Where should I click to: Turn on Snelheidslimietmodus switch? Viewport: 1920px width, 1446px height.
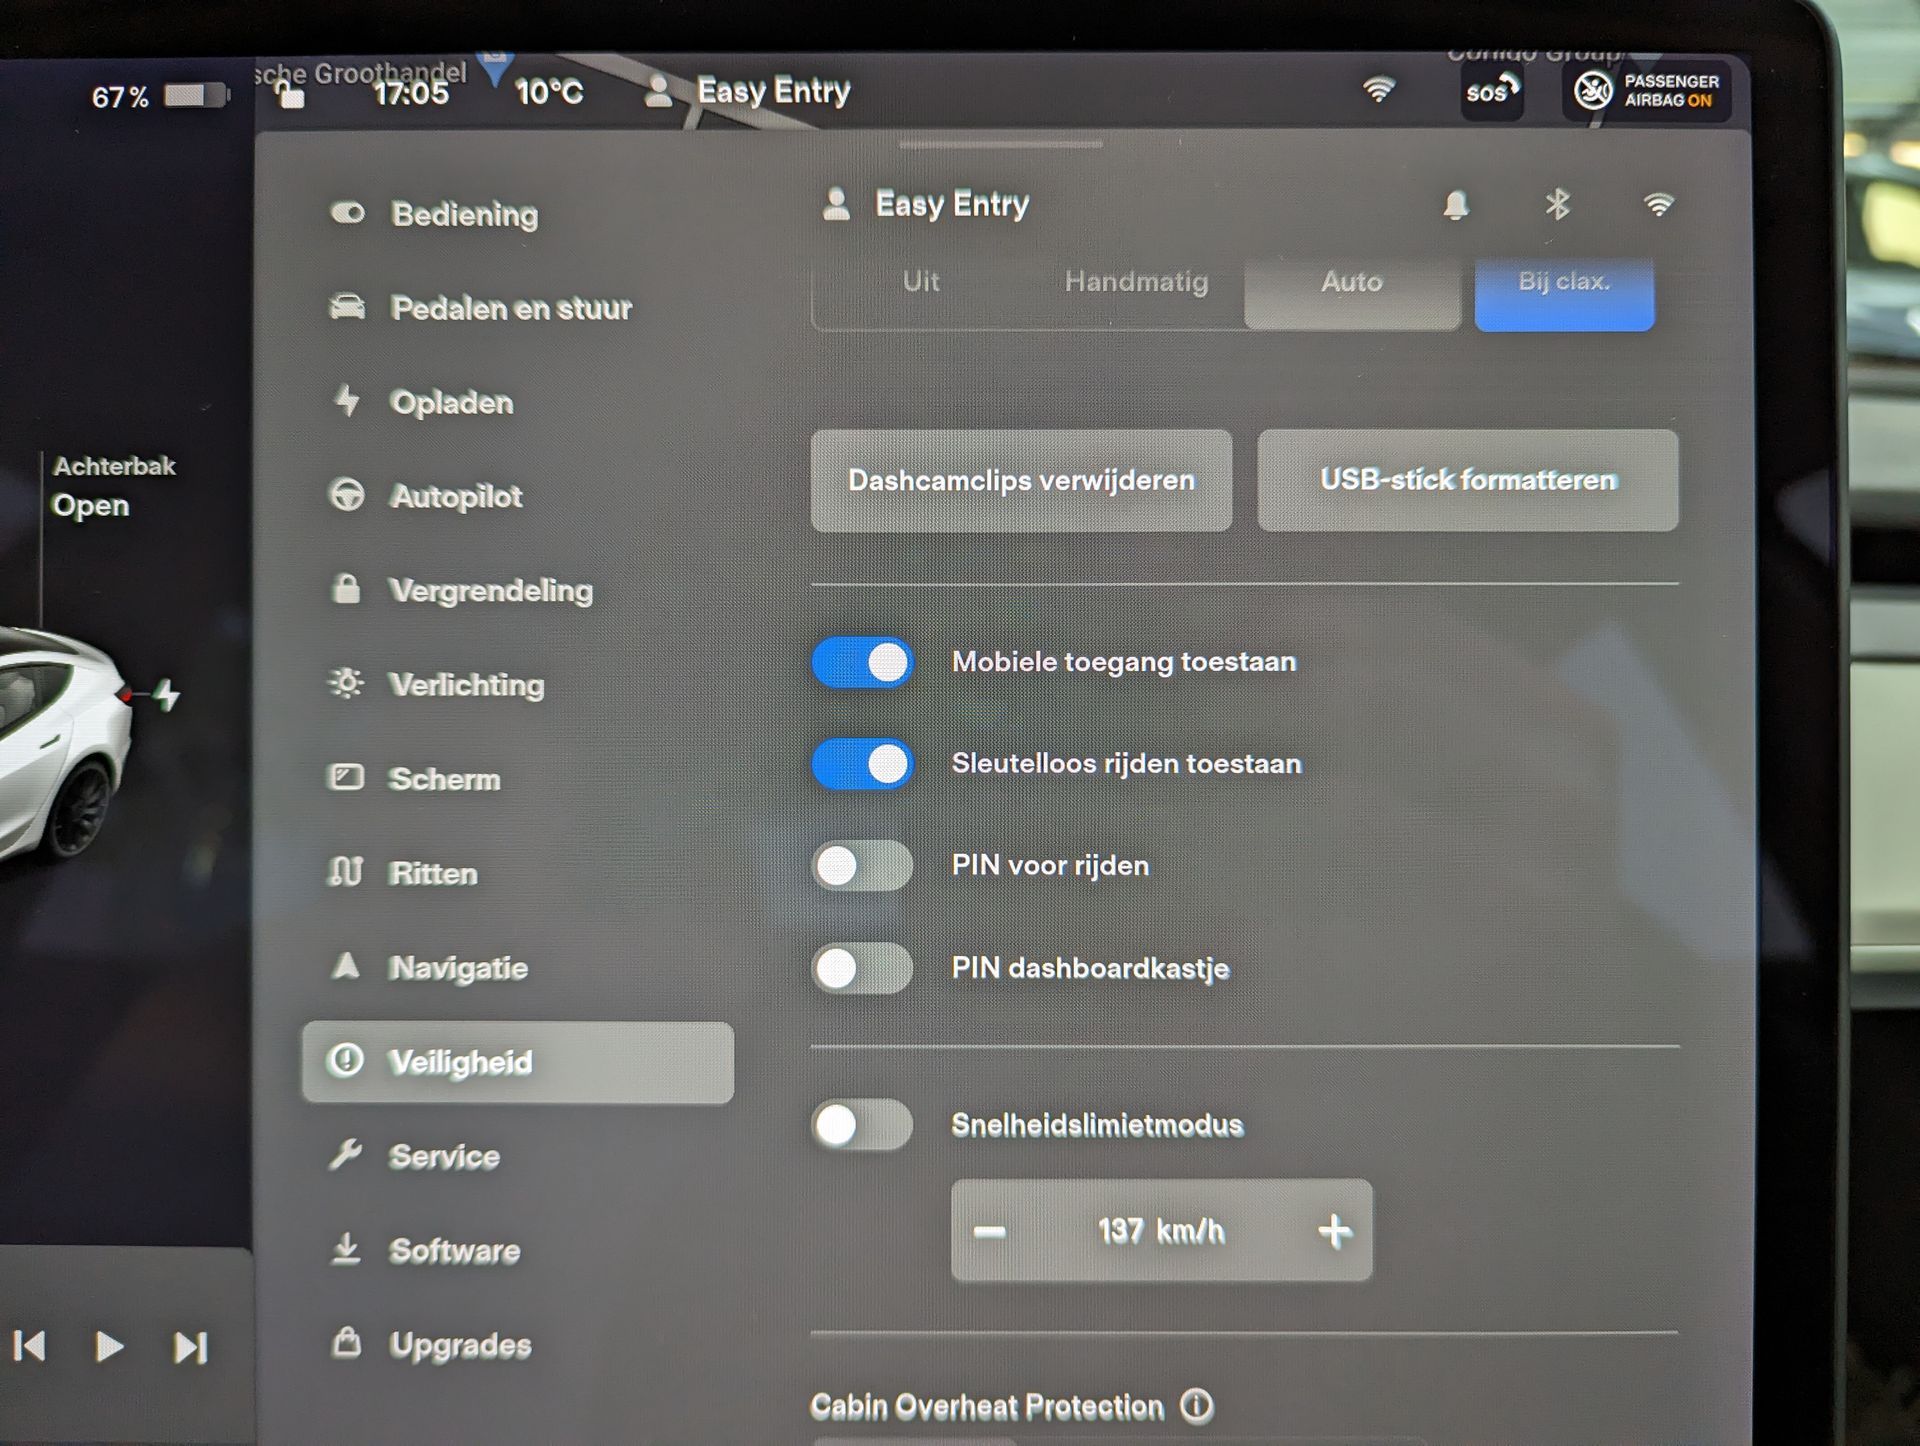click(x=863, y=1125)
